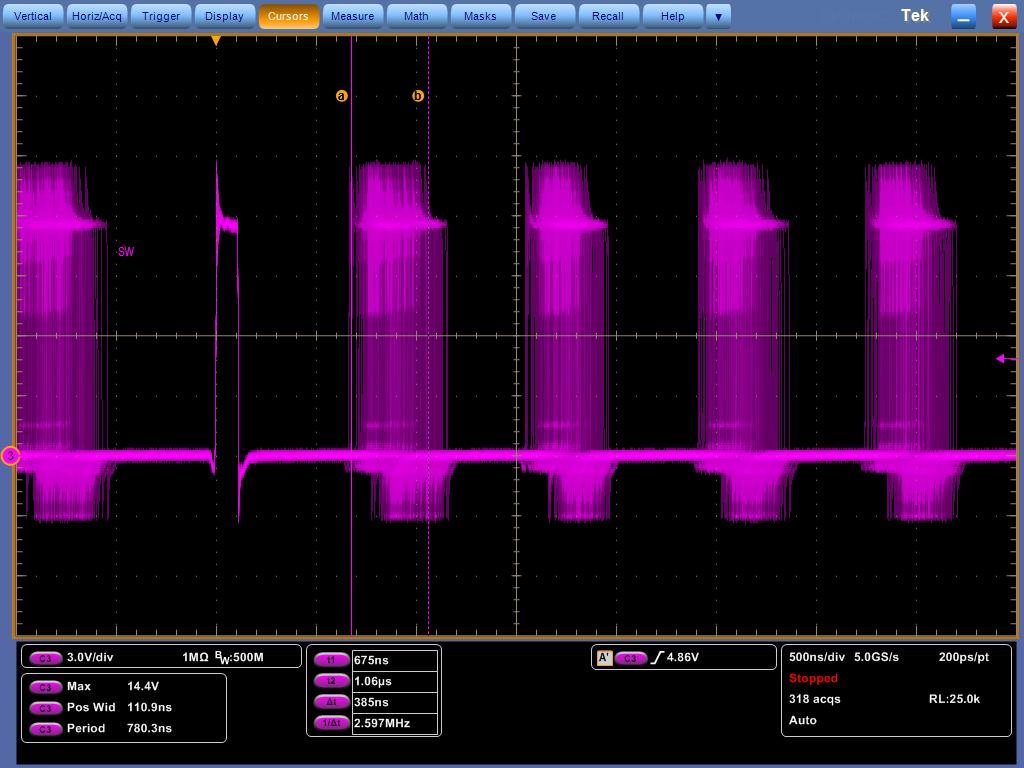Click the t2 cursor badge
The height and width of the screenshot is (768, 1024).
331,681
